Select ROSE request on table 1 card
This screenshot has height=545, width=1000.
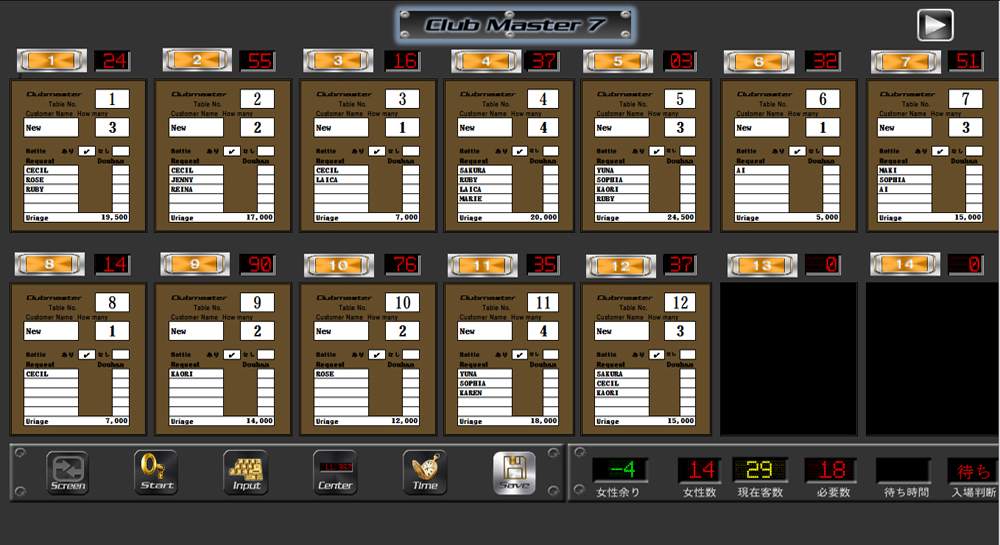coord(51,180)
